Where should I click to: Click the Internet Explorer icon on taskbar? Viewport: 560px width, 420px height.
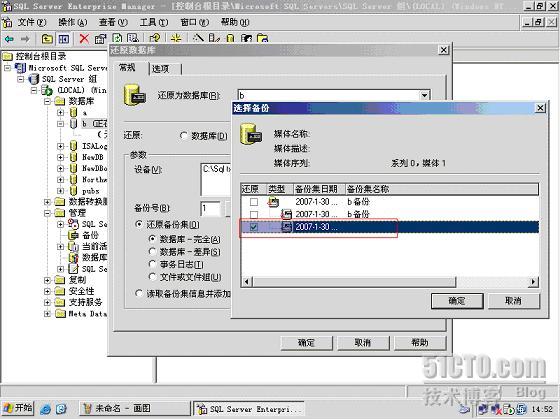point(45,409)
